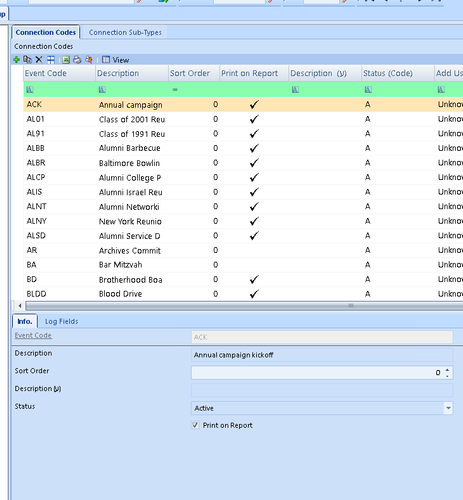
Task: Toggle Print on Report for BD row
Action: point(254,280)
